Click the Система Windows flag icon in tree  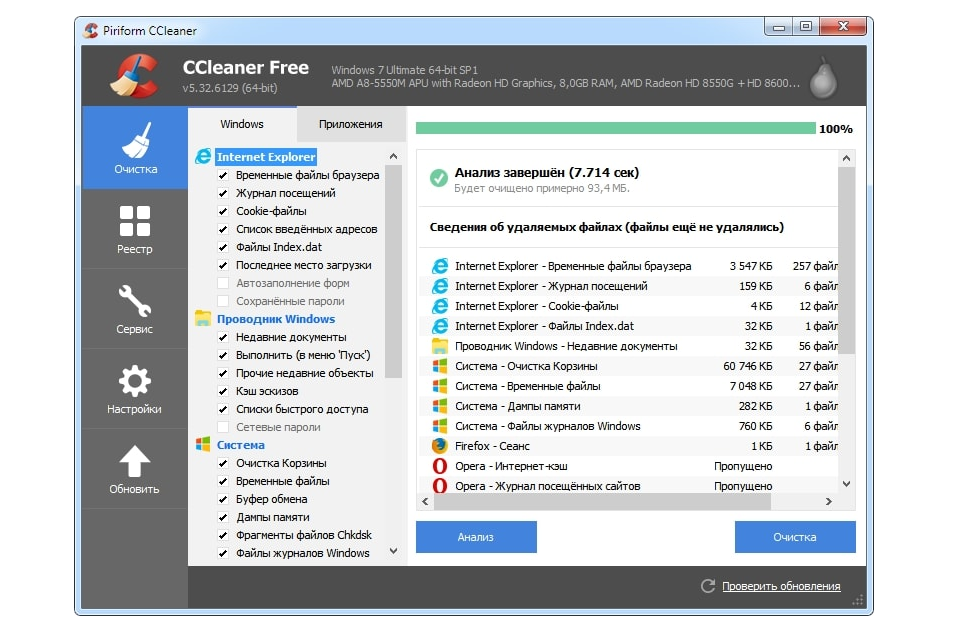(x=203, y=445)
